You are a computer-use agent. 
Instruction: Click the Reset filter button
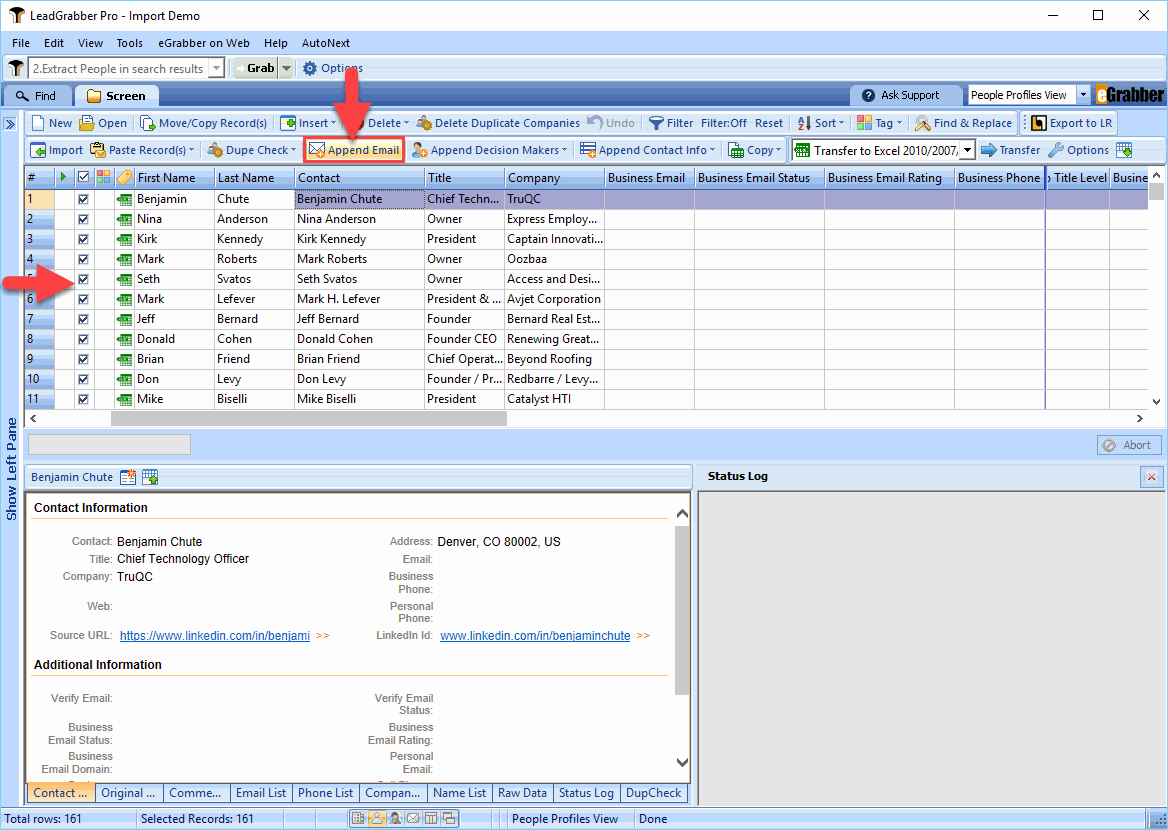pyautogui.click(x=769, y=123)
